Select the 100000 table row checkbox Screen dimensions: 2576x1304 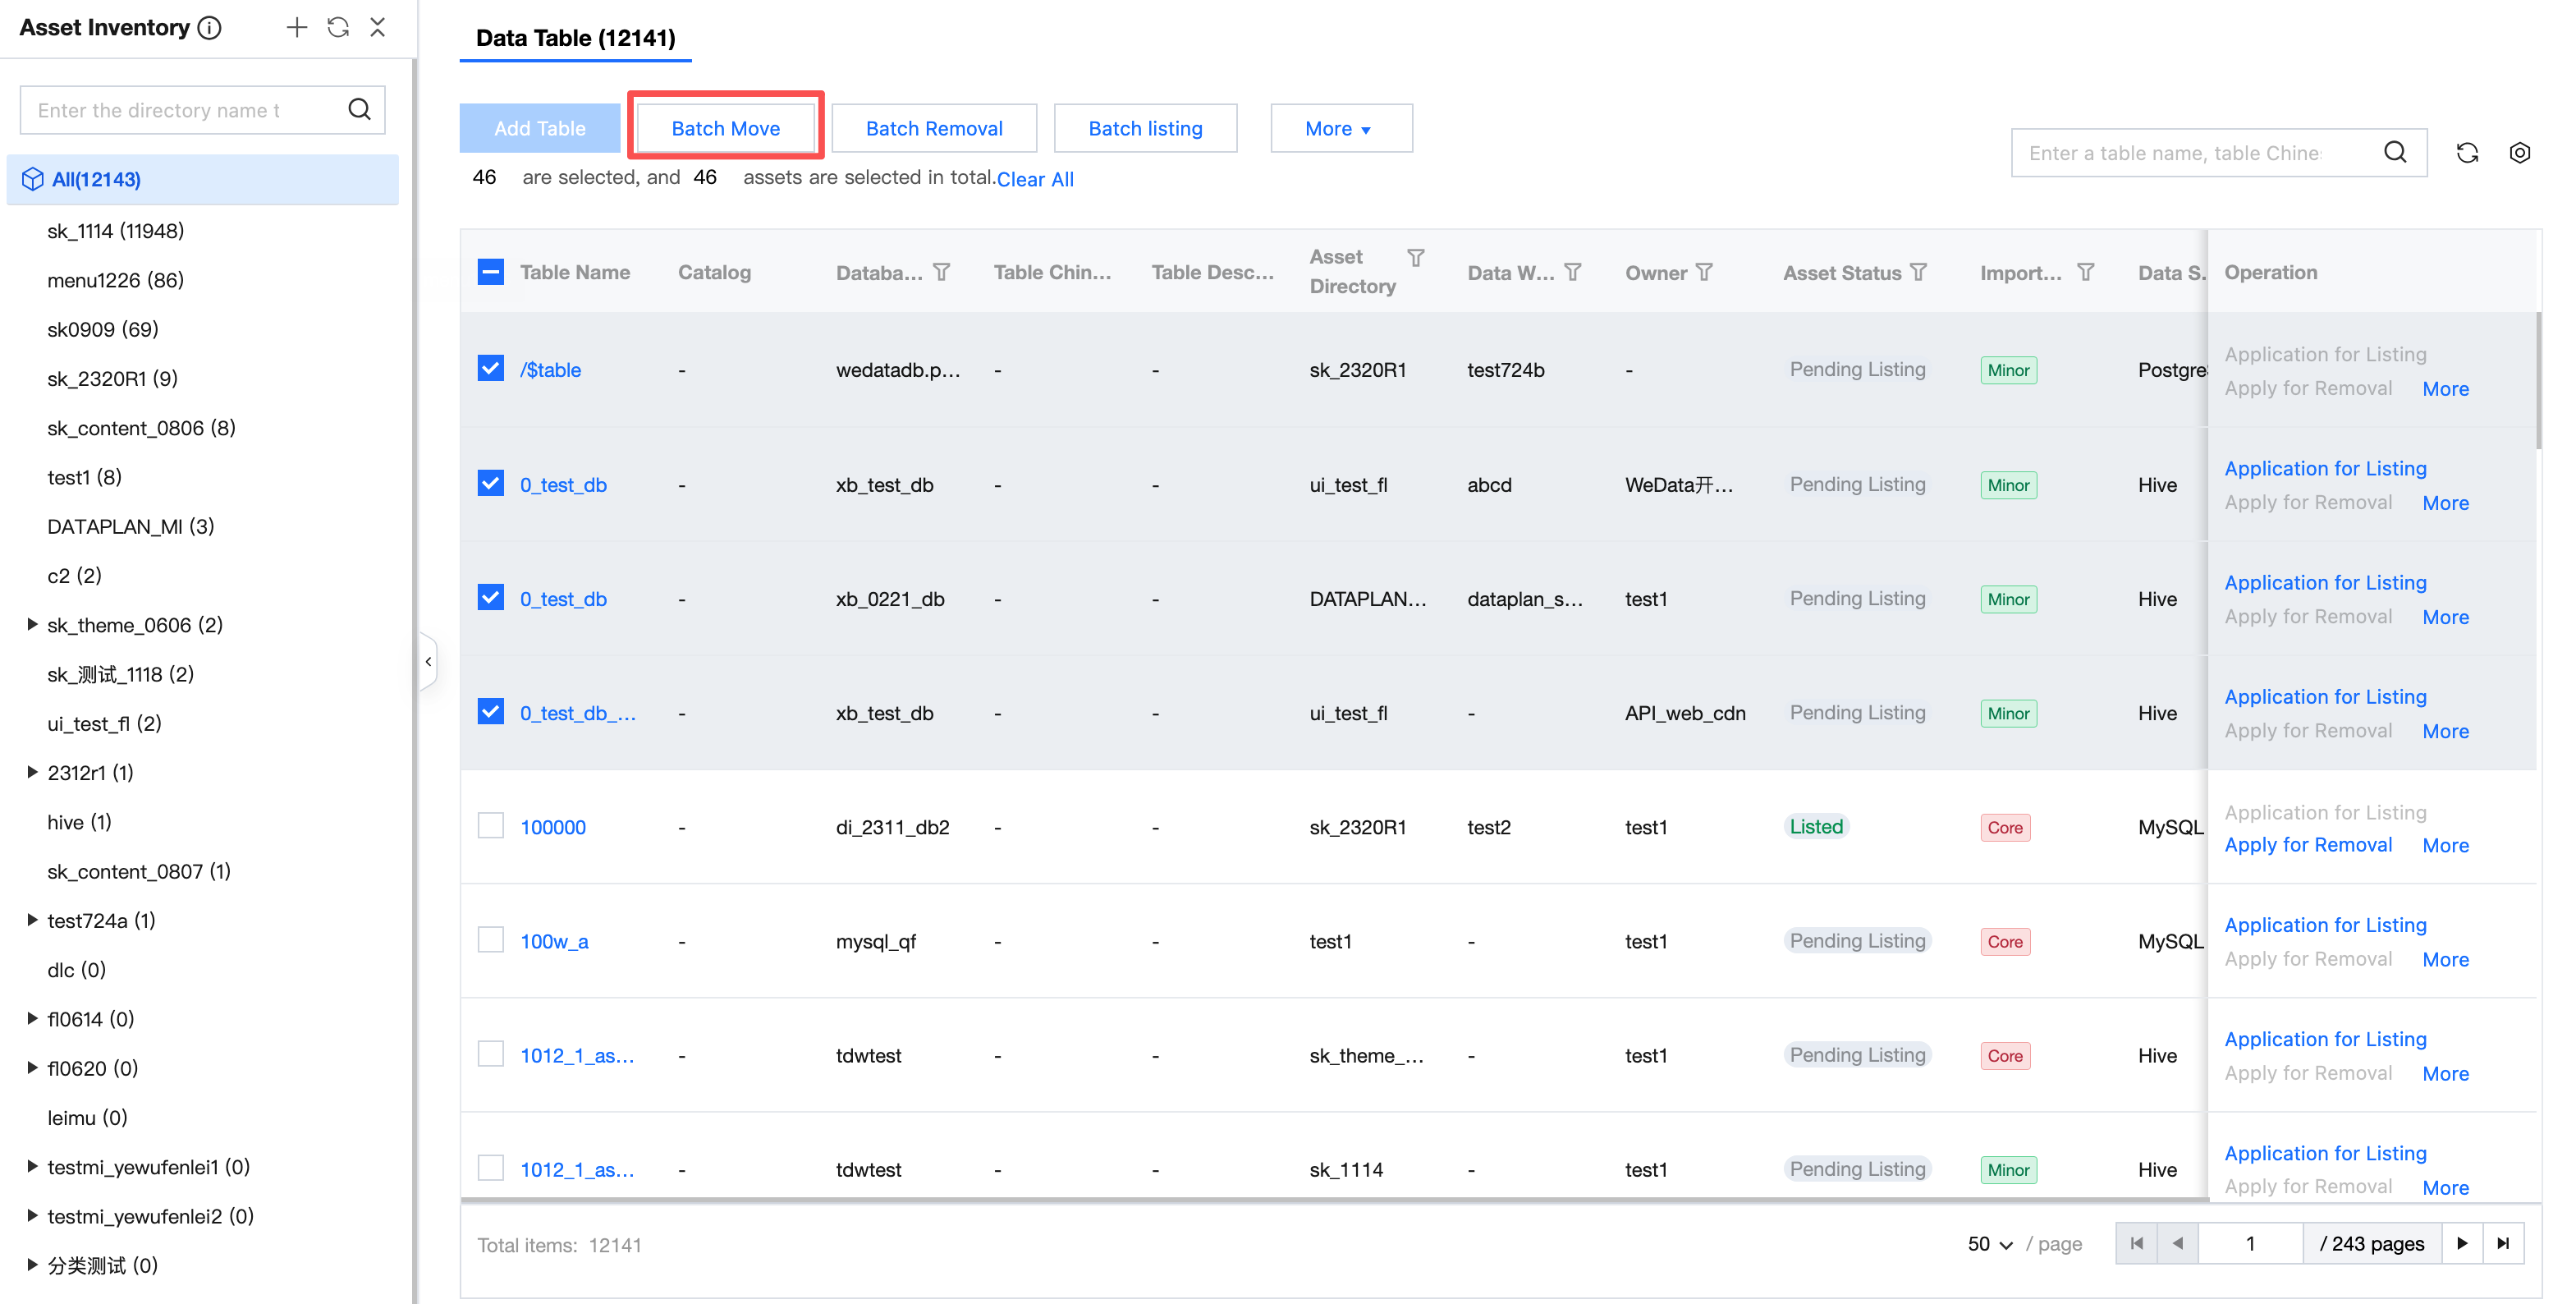490,826
